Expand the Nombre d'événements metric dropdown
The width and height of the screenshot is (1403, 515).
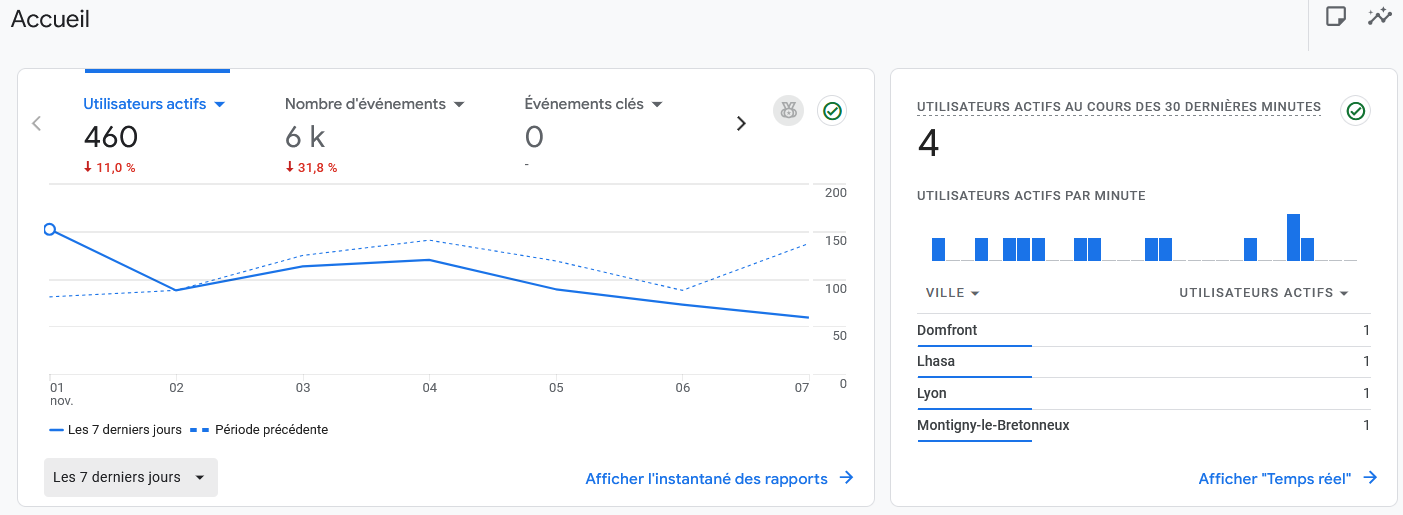pos(459,104)
